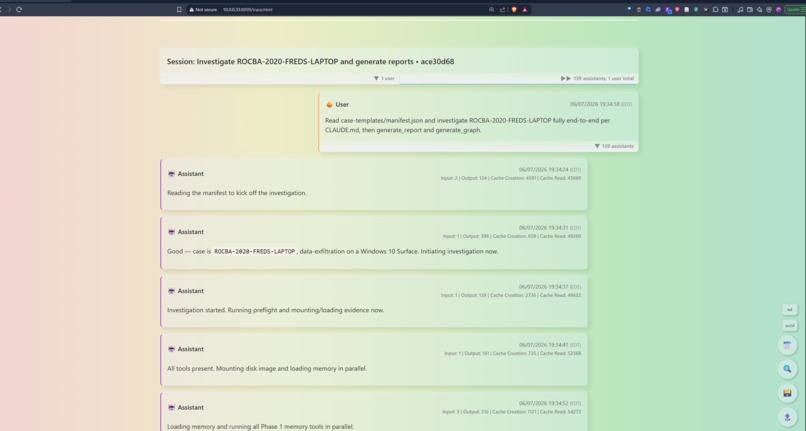806x431 pixels.
Task: Click the bookmark icon left of the address bar
Action: 179,9
